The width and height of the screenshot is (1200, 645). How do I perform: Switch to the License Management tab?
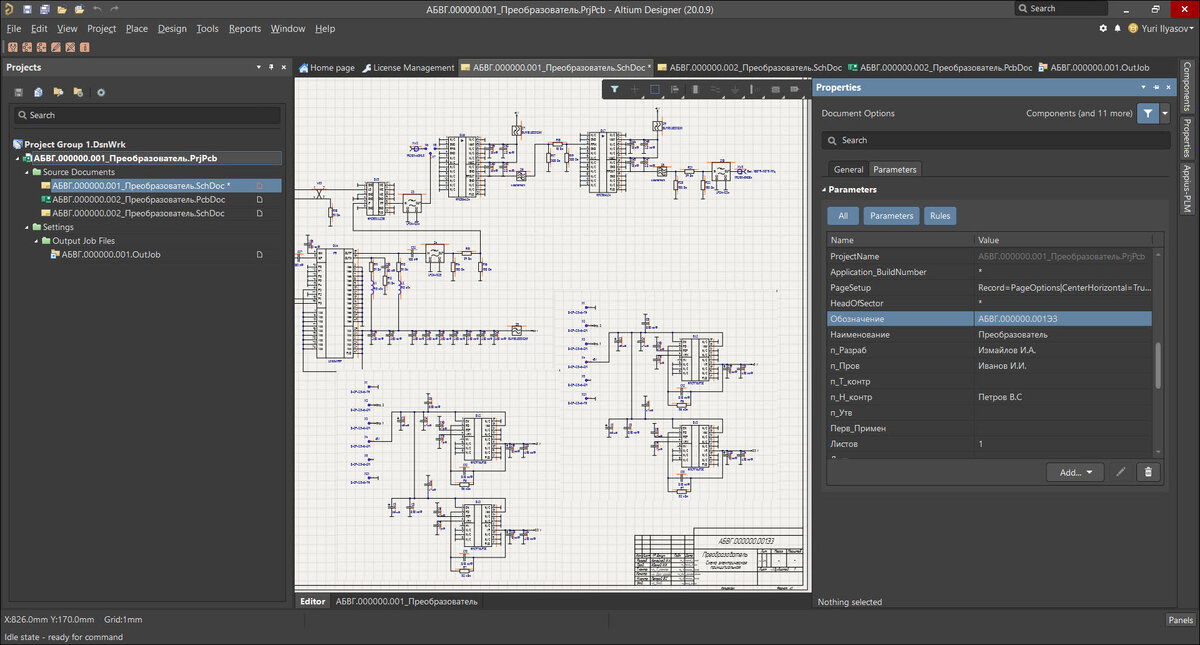[408, 68]
